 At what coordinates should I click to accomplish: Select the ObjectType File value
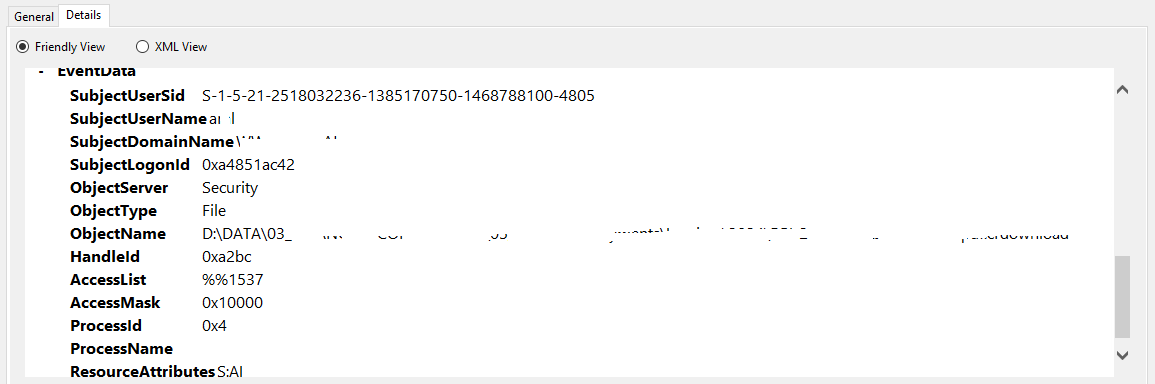214,211
